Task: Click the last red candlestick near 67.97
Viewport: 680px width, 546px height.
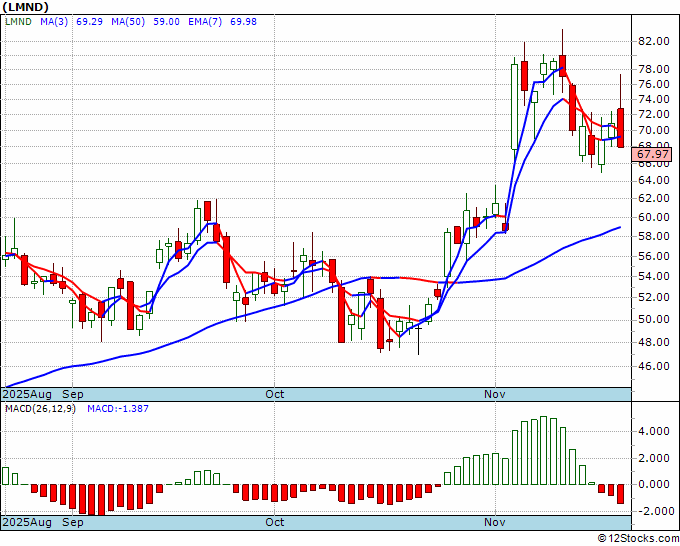Action: click(621, 128)
